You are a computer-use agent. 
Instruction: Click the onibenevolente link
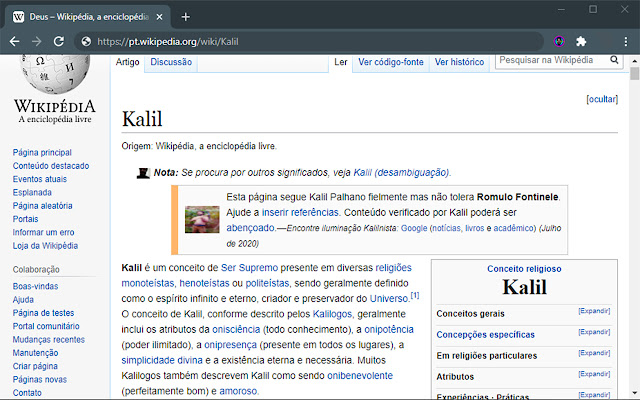click(x=360, y=376)
